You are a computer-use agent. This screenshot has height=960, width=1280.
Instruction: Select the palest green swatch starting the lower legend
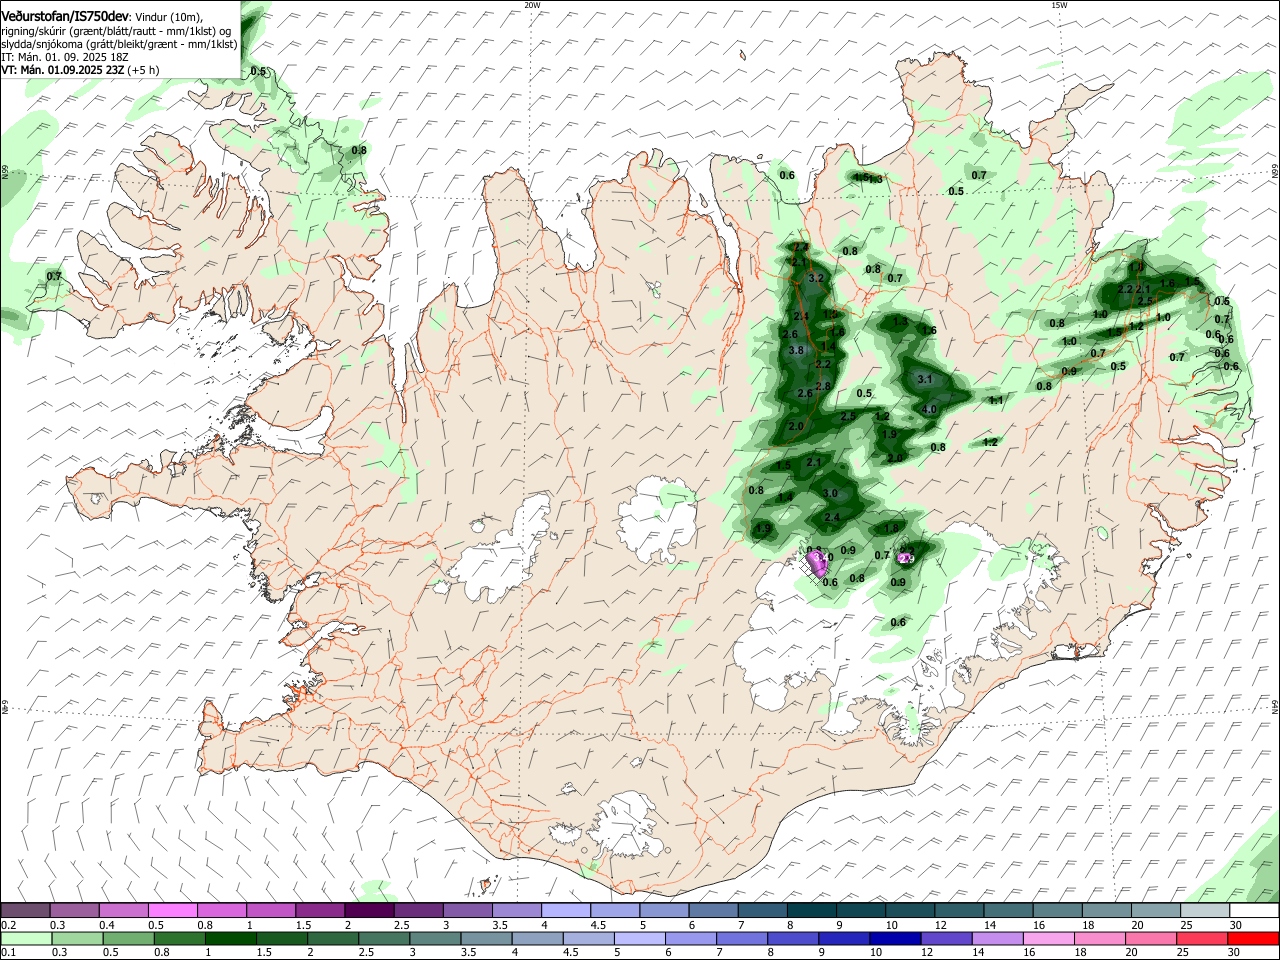click(x=25, y=938)
